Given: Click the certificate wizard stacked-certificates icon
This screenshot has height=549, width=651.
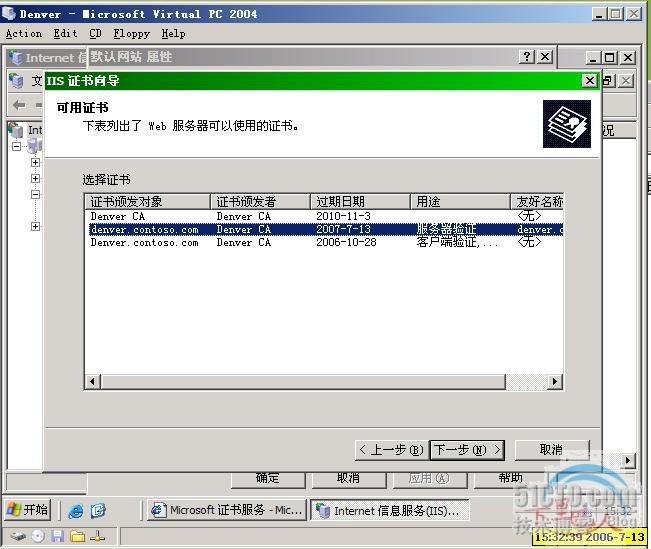Looking at the screenshot, I should (x=567, y=124).
